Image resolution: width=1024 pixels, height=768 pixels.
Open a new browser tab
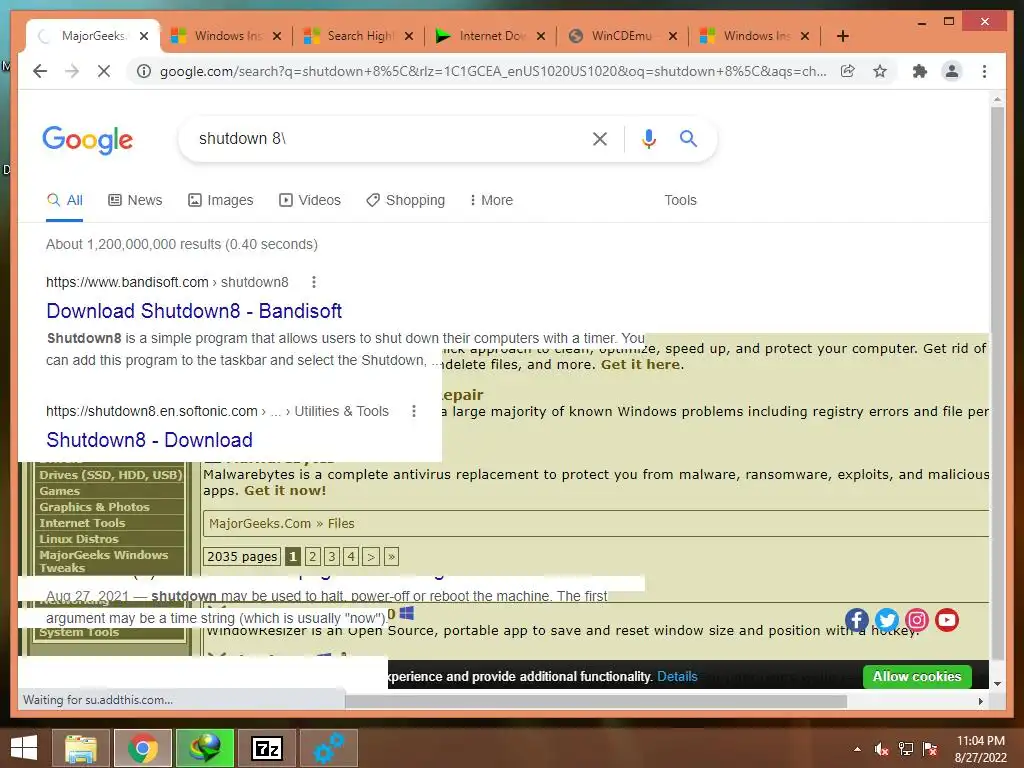tap(842, 36)
